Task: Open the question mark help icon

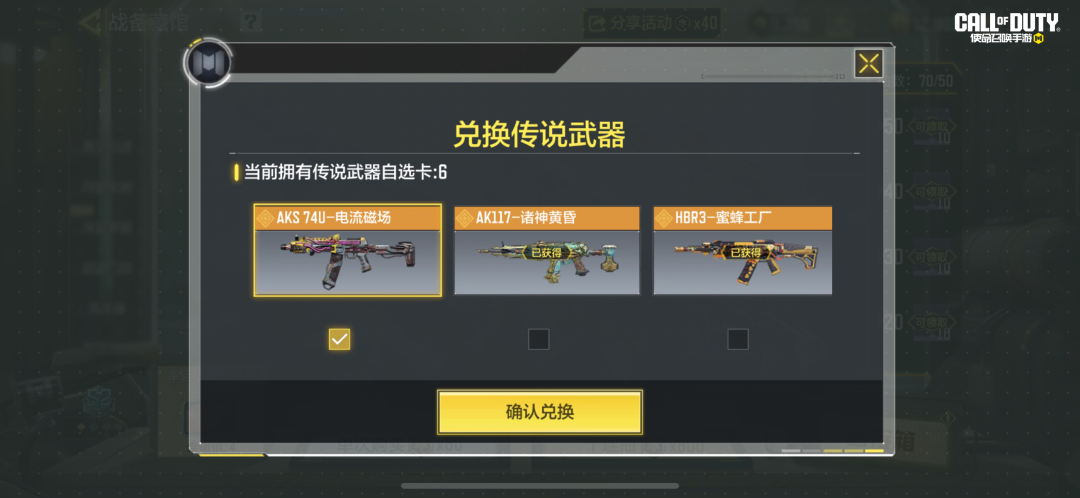Action: pyautogui.click(x=251, y=22)
